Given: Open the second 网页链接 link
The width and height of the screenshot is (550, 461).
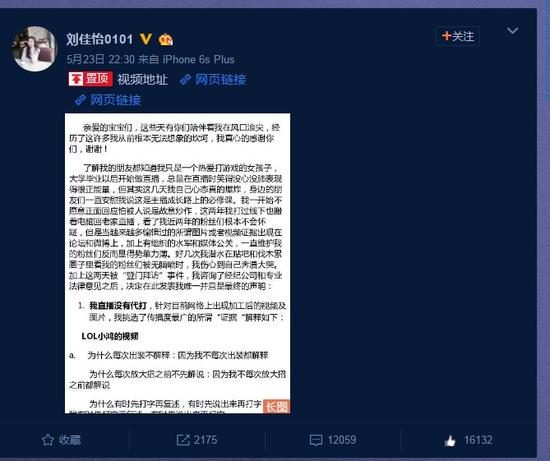Looking at the screenshot, I should [115, 100].
